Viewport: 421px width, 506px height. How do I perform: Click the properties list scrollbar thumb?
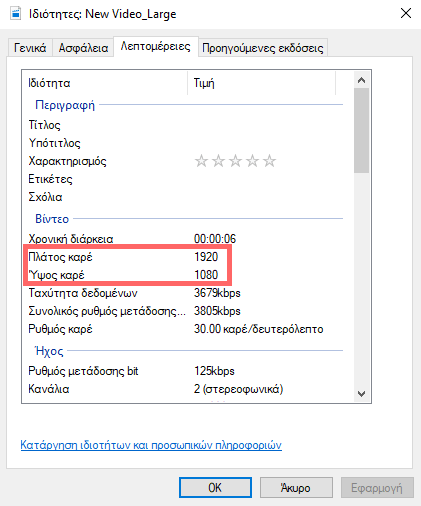[x=361, y=131]
